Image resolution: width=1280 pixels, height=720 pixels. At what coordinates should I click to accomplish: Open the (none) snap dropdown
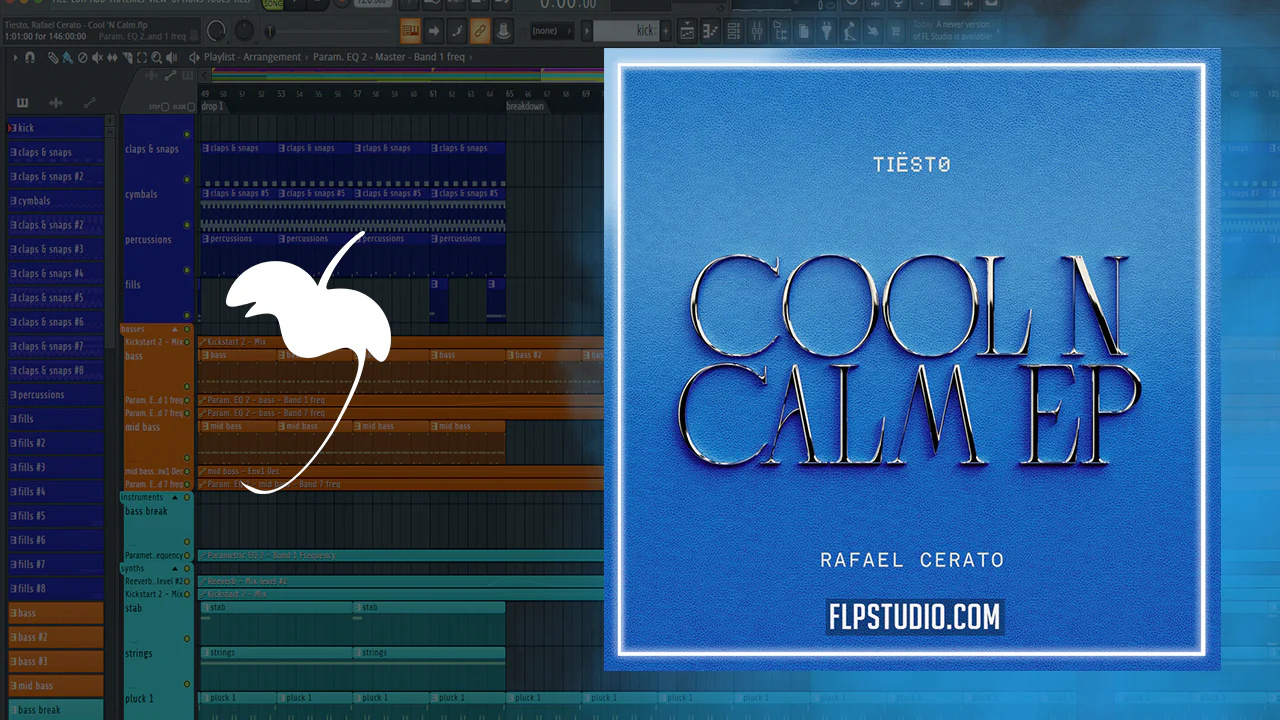tap(552, 31)
